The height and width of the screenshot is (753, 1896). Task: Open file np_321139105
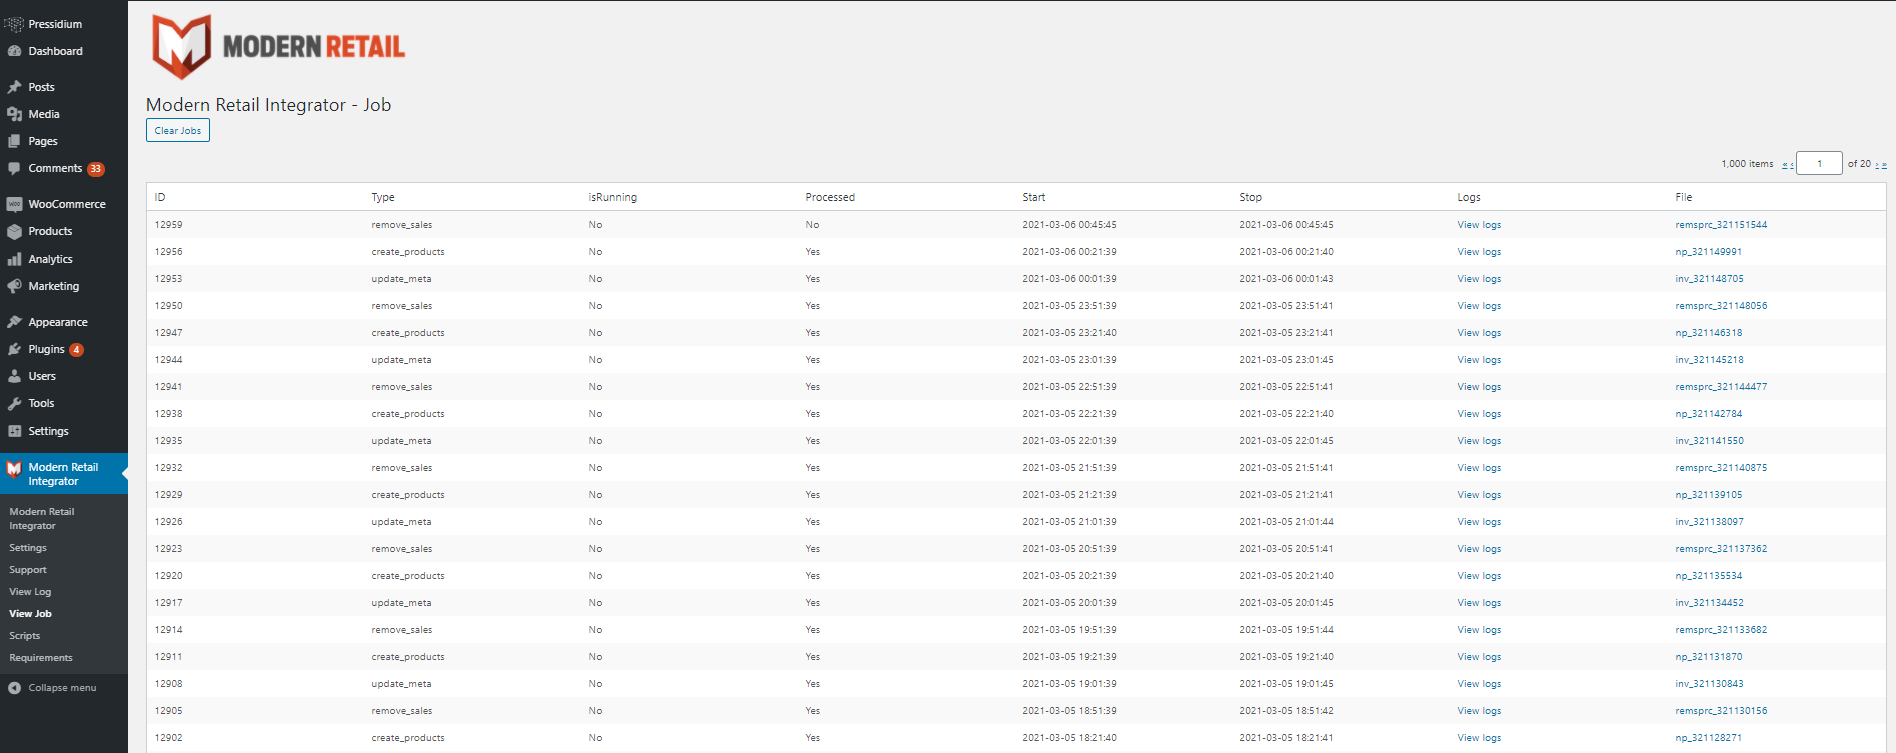tap(1708, 495)
